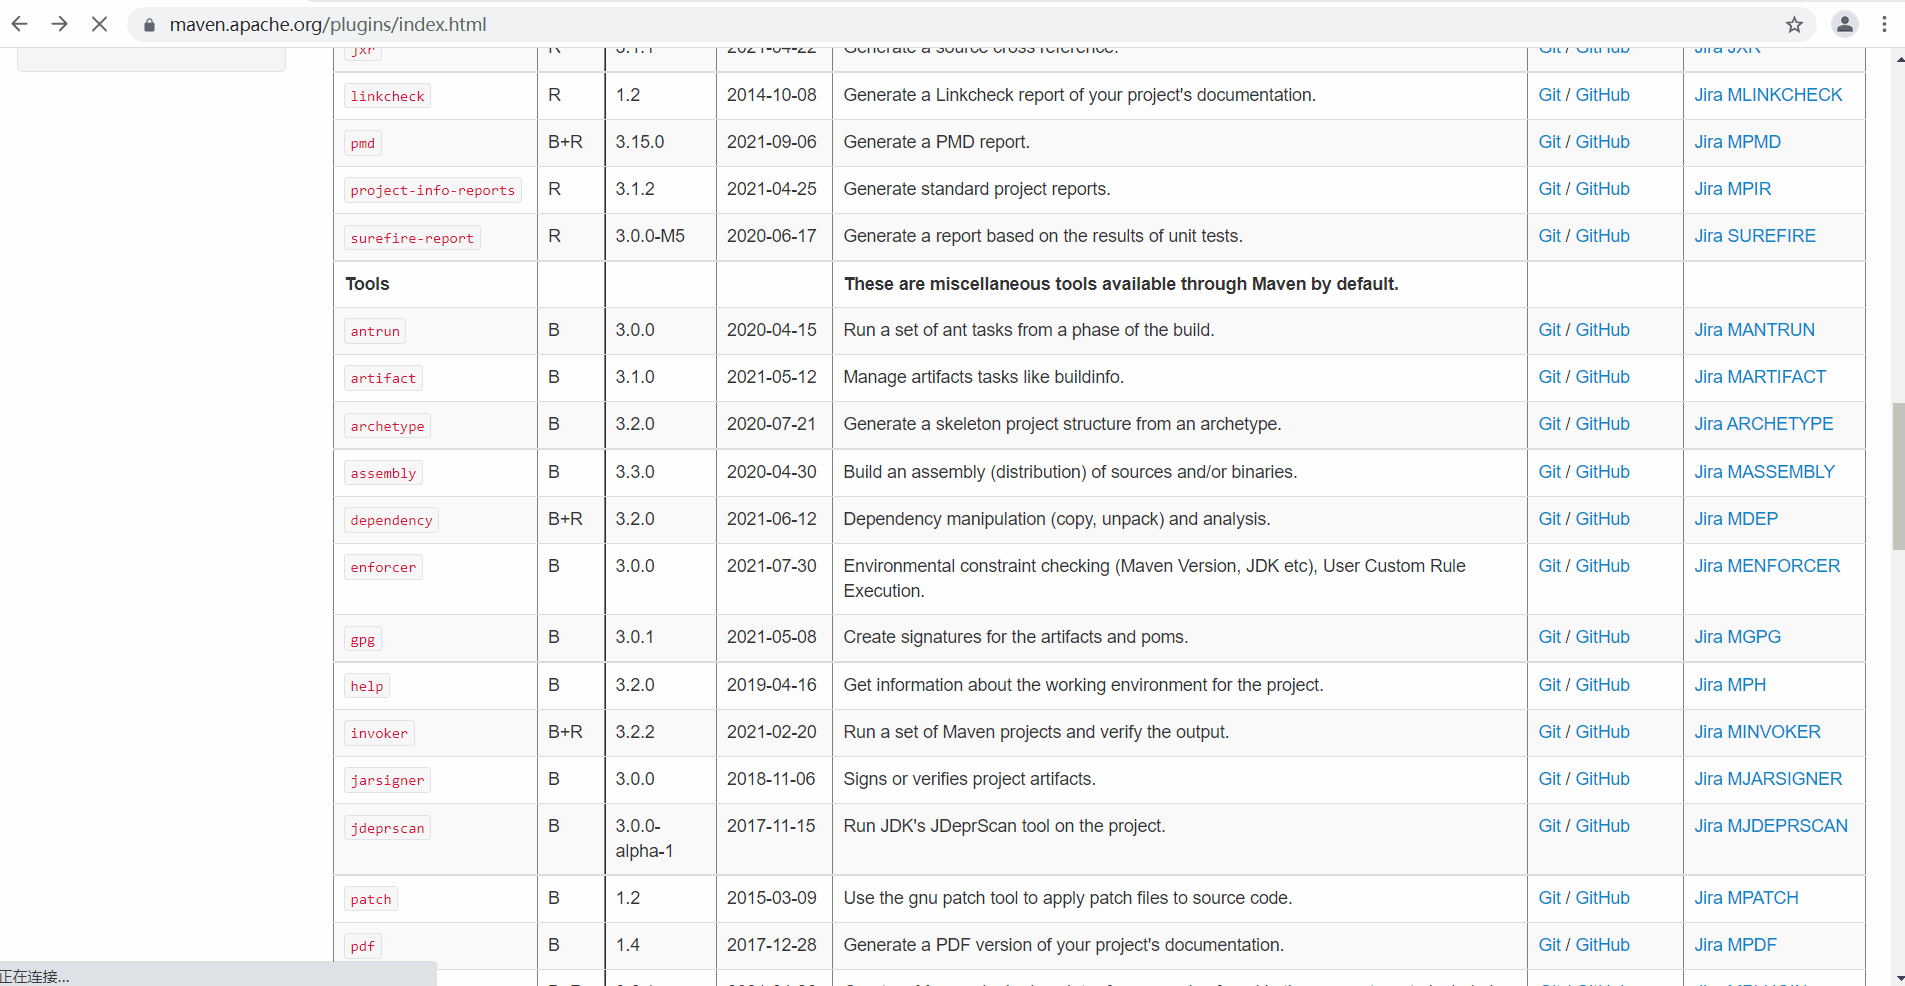Open the assembly plugin page

(x=383, y=473)
